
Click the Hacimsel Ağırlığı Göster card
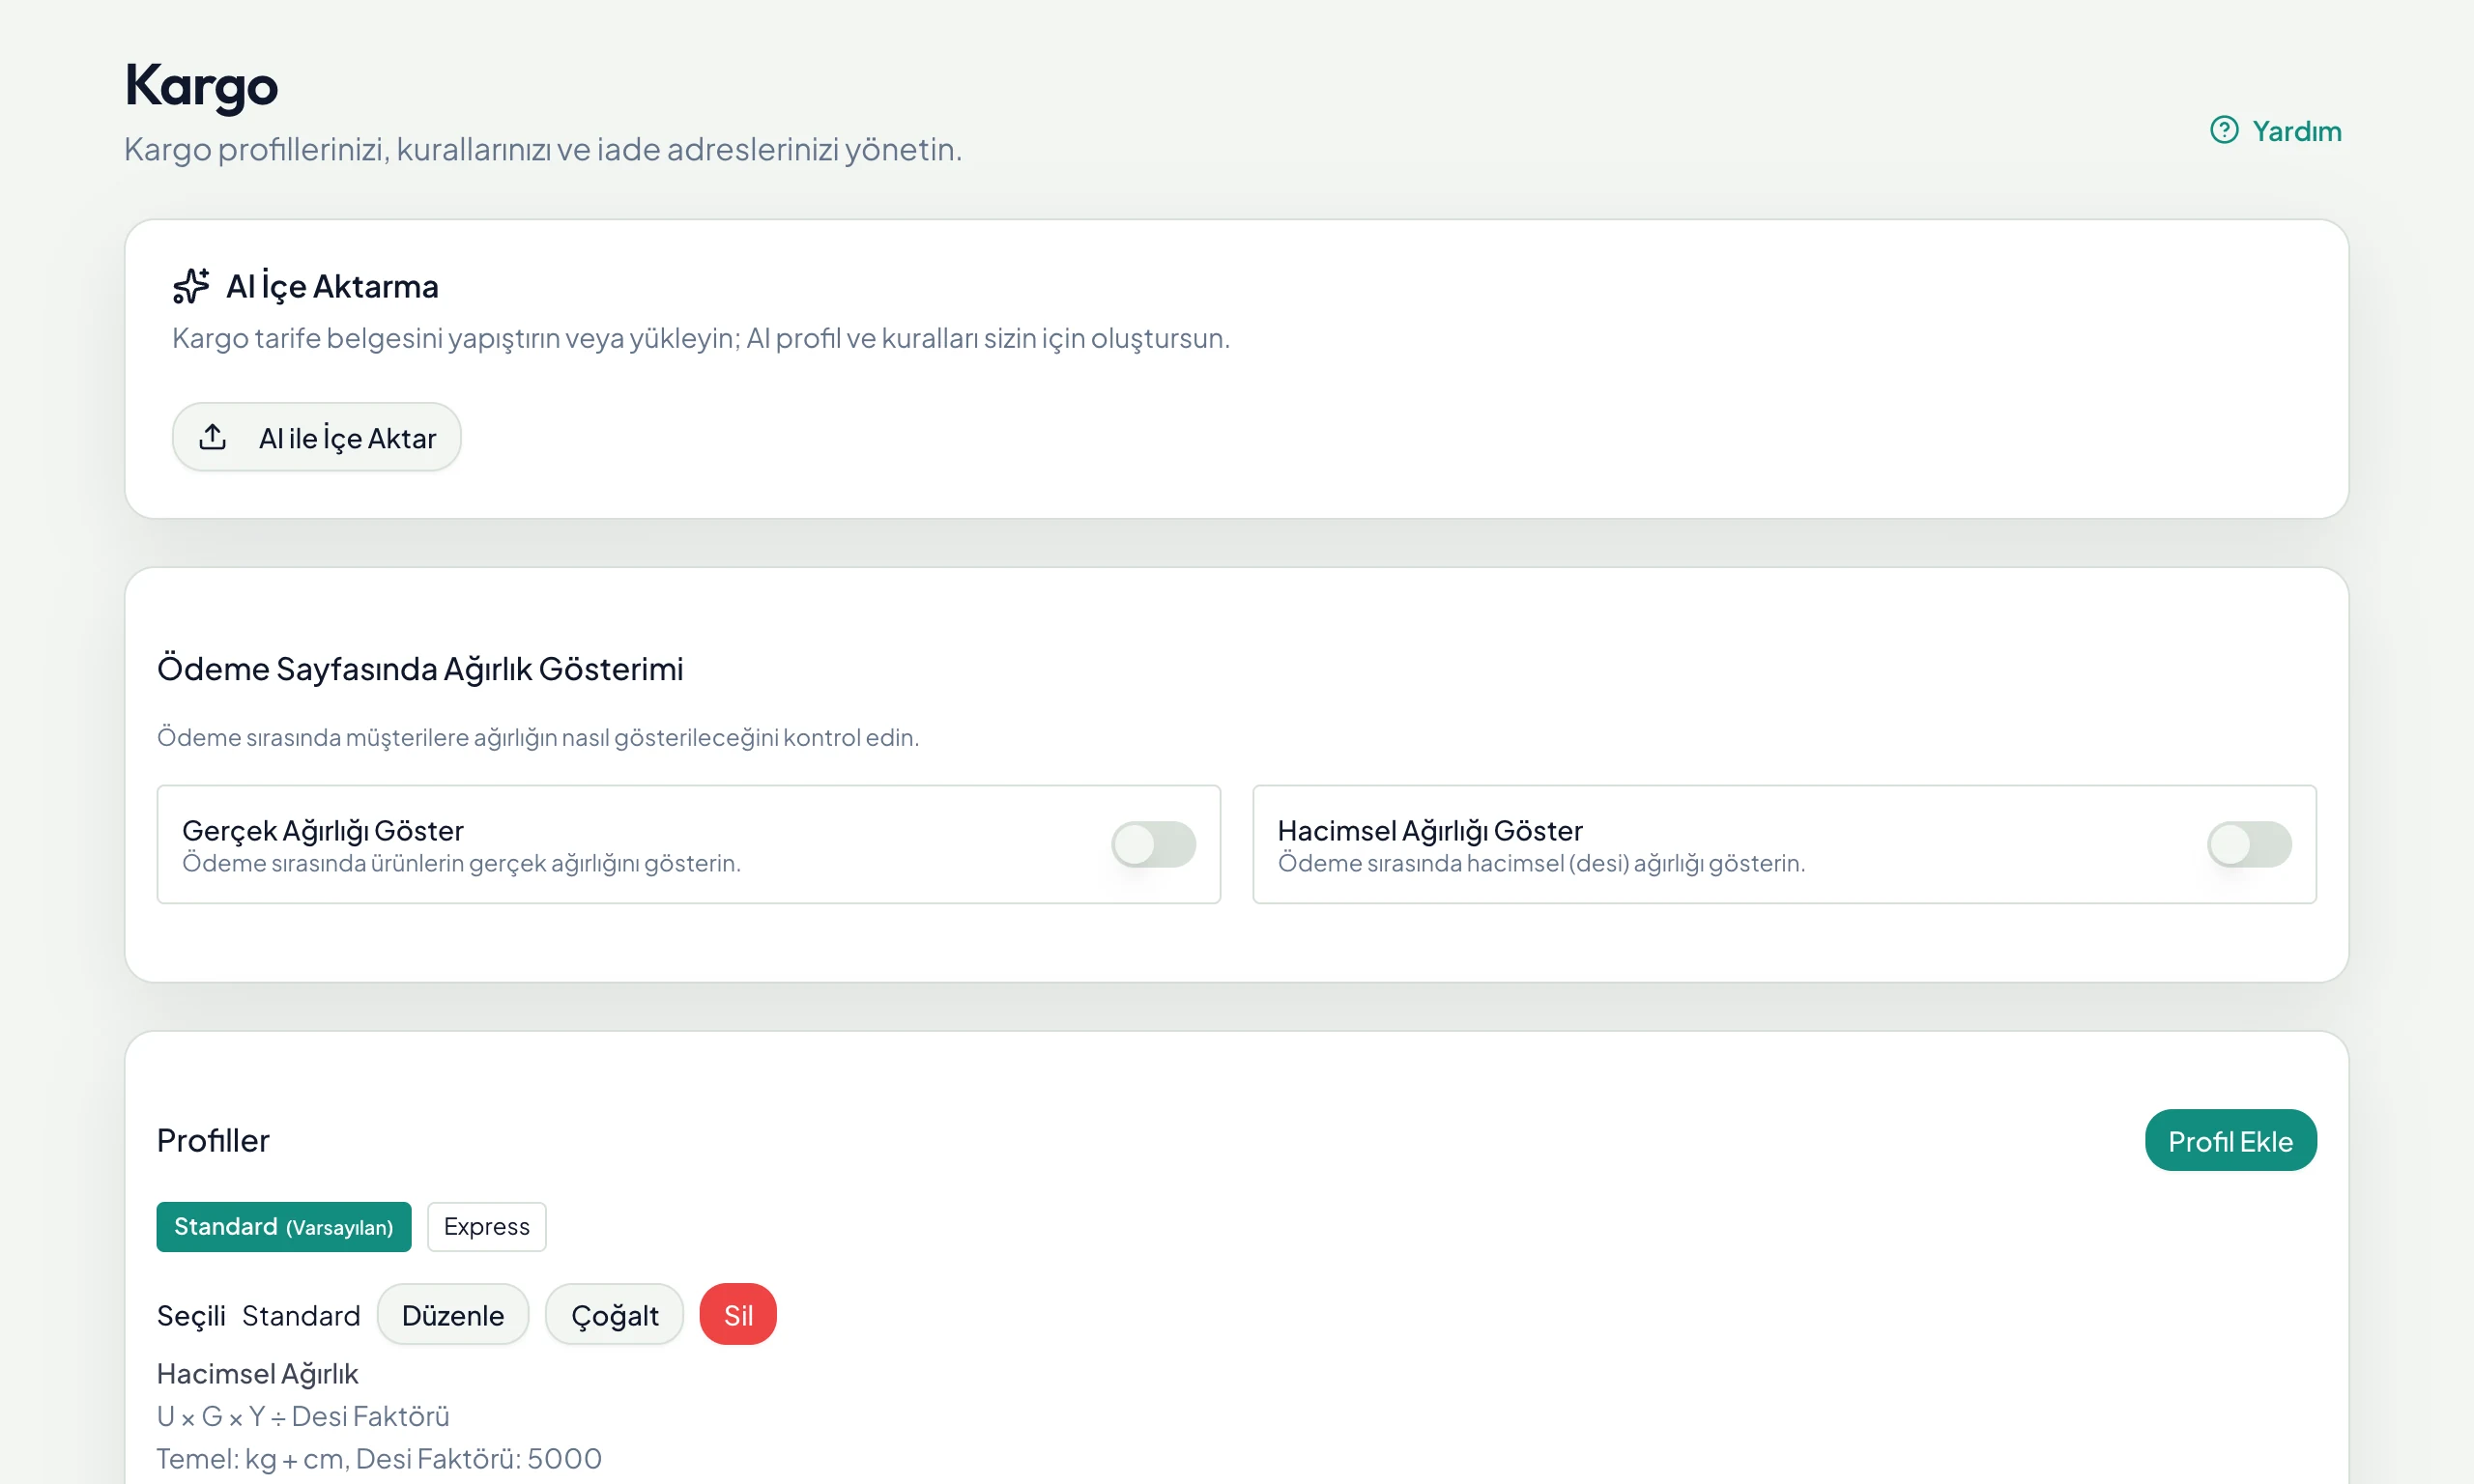pyautogui.click(x=1784, y=844)
